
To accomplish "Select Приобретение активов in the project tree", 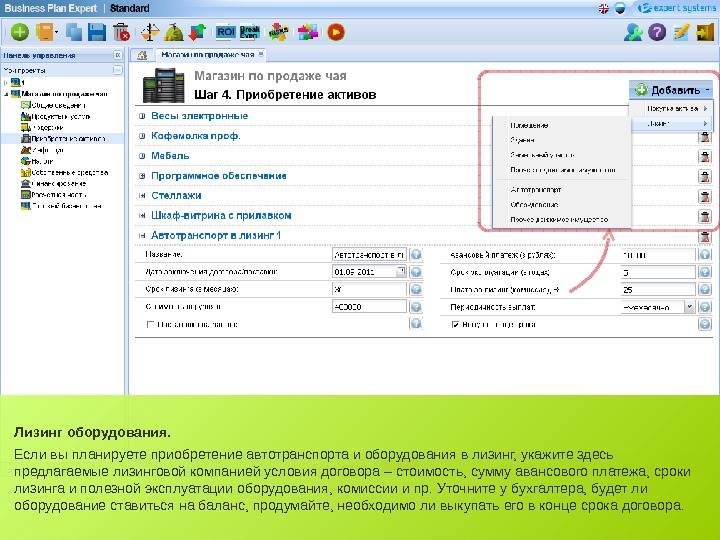I will (68, 139).
